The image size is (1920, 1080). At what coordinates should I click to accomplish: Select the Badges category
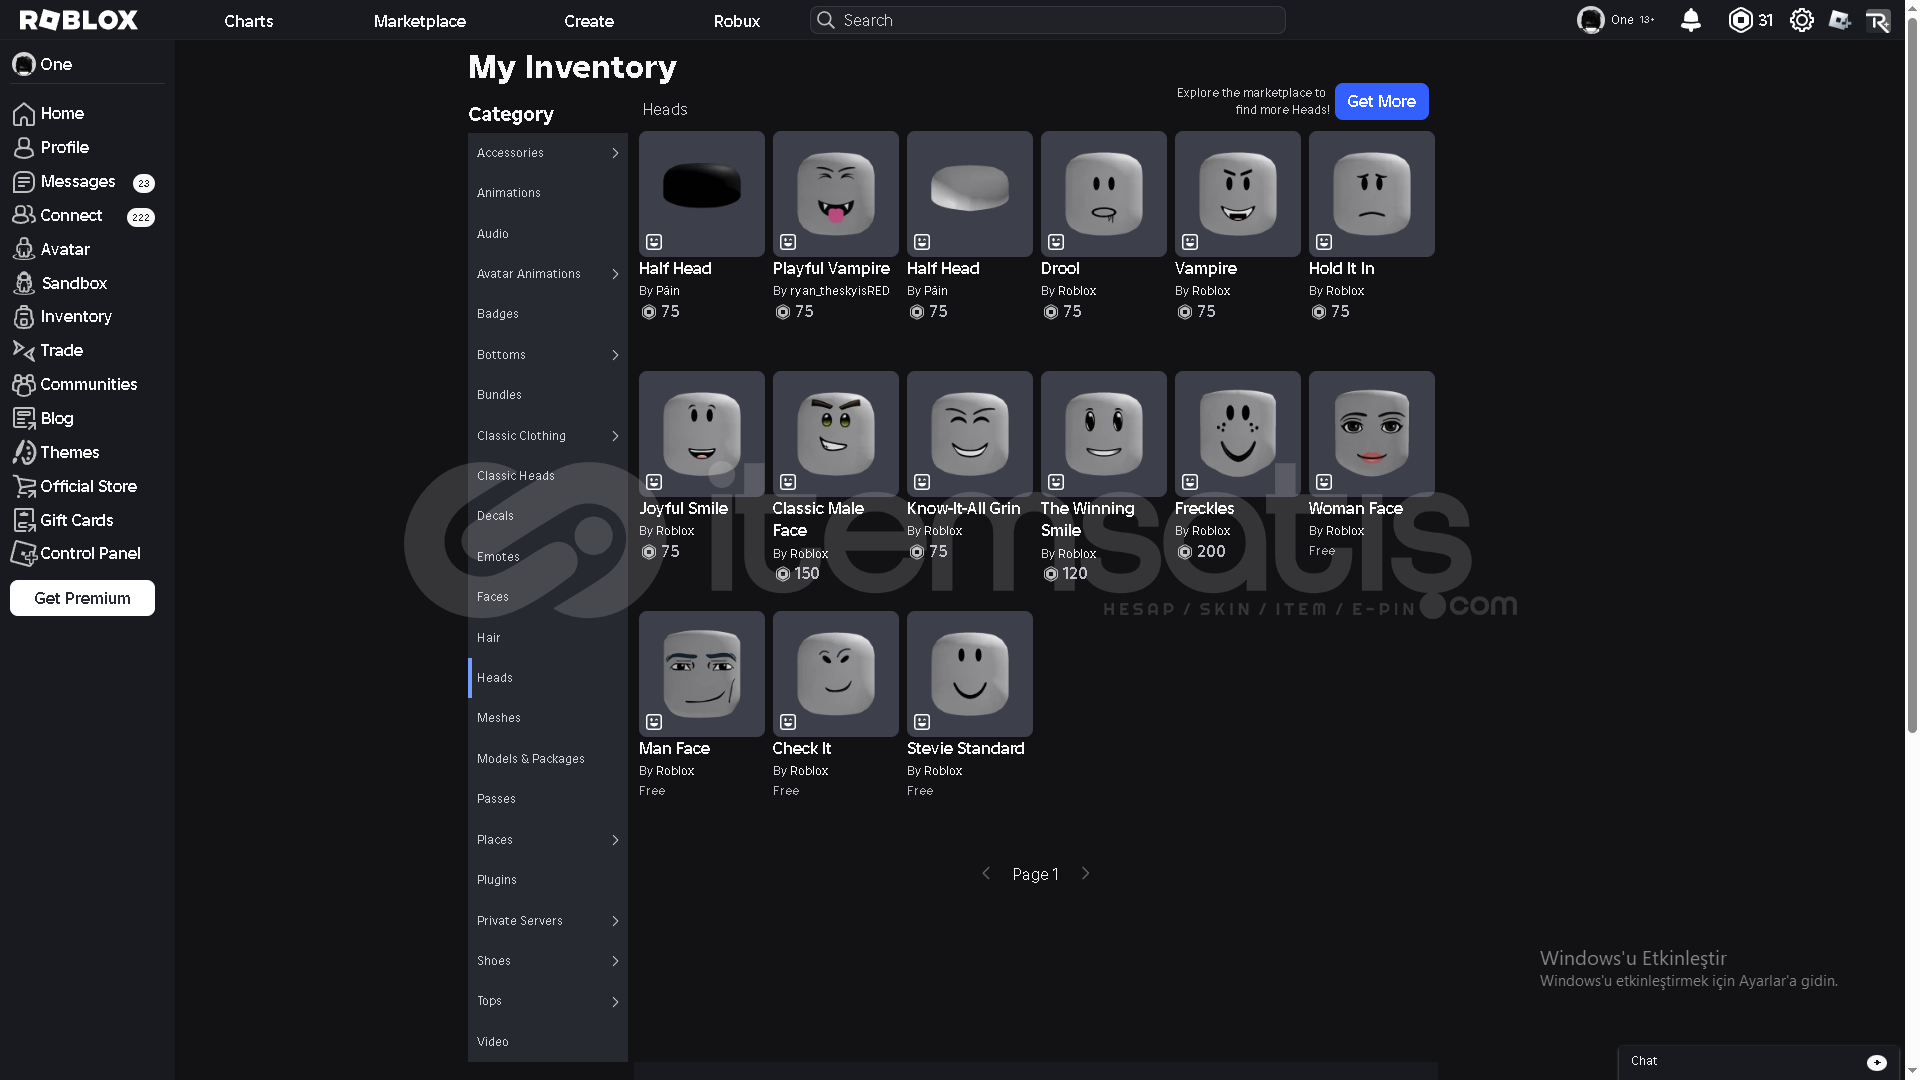click(548, 314)
